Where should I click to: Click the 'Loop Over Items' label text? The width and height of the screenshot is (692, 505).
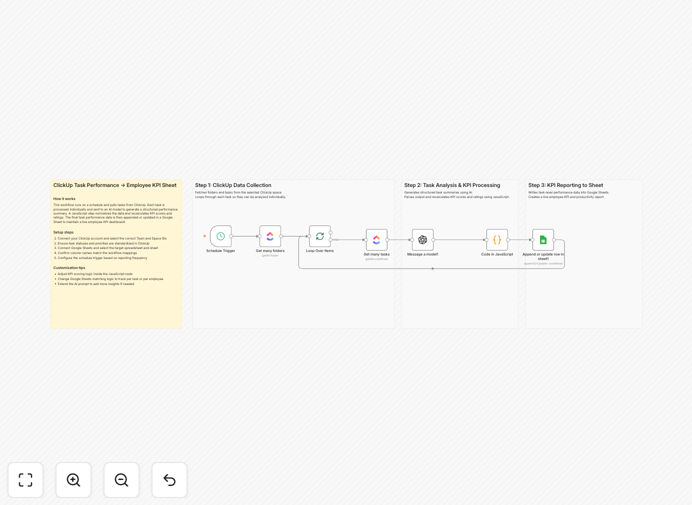pyautogui.click(x=320, y=251)
